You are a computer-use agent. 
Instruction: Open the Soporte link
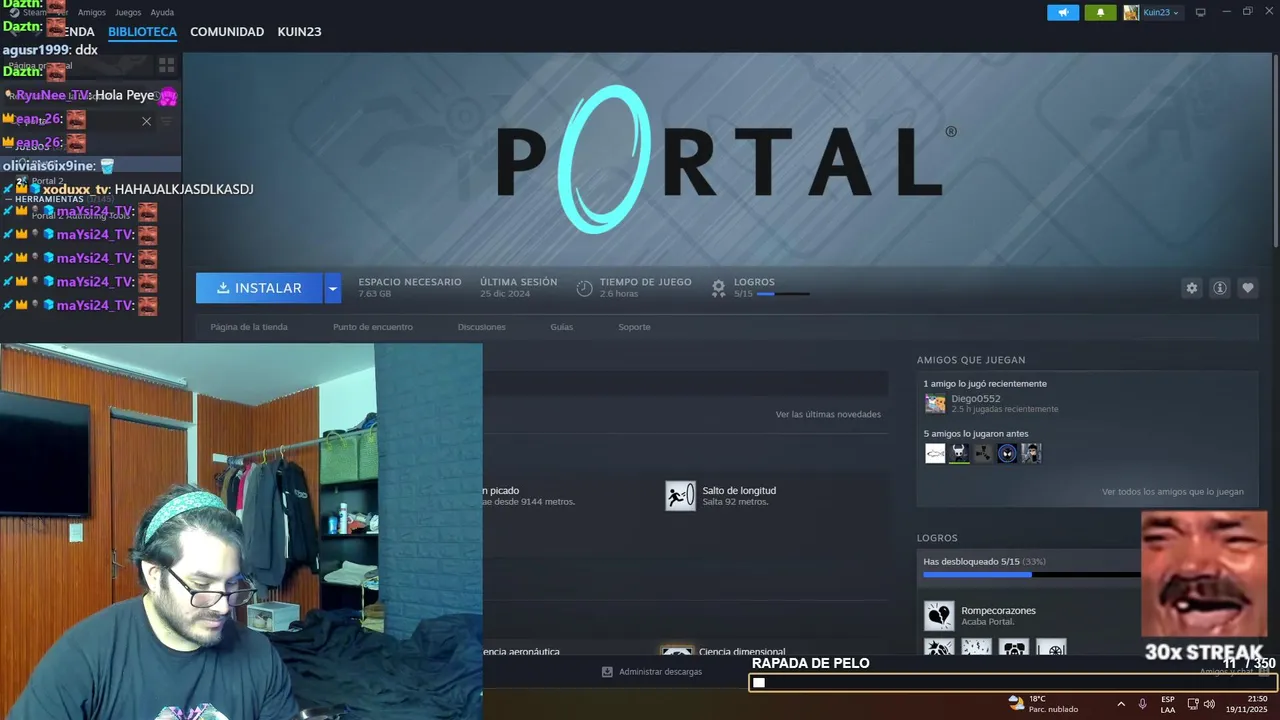(x=634, y=327)
